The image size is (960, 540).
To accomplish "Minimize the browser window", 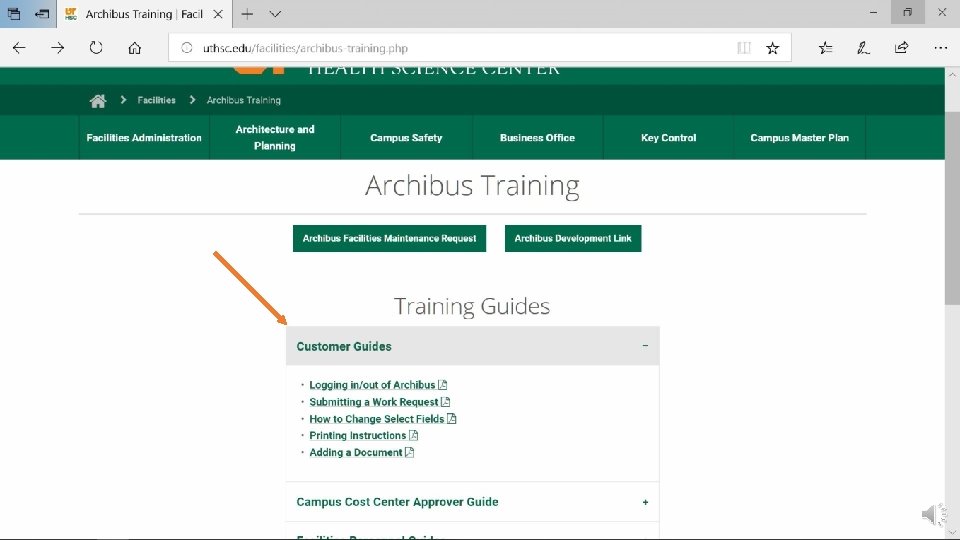I will [874, 13].
